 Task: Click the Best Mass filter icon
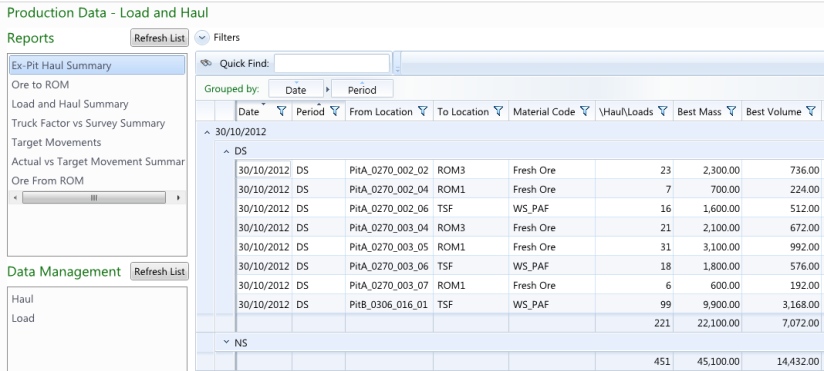tap(731, 111)
